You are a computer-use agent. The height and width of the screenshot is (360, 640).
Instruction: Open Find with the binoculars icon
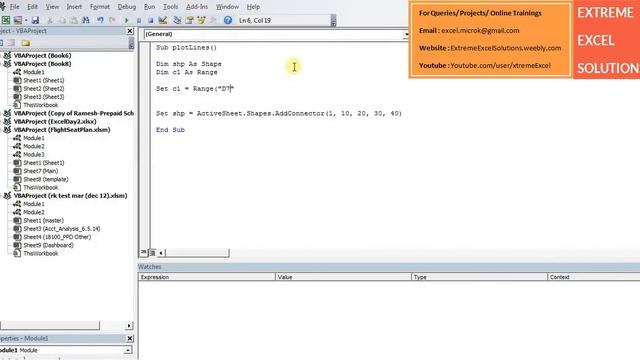(86, 20)
